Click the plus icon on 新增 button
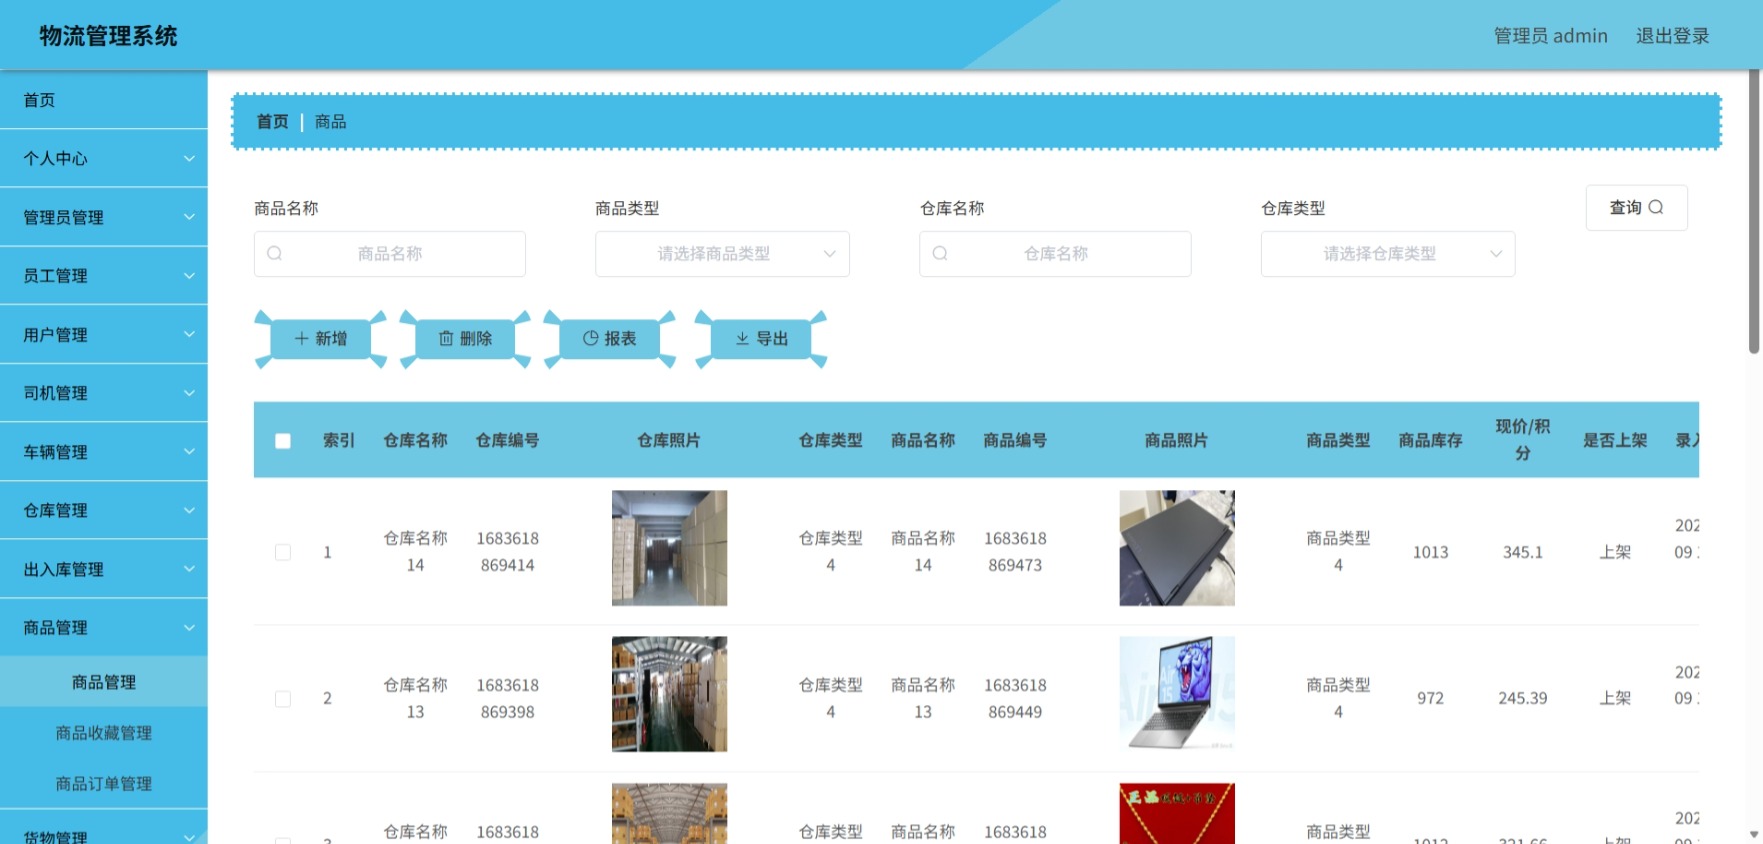This screenshot has width=1763, height=844. (x=301, y=339)
